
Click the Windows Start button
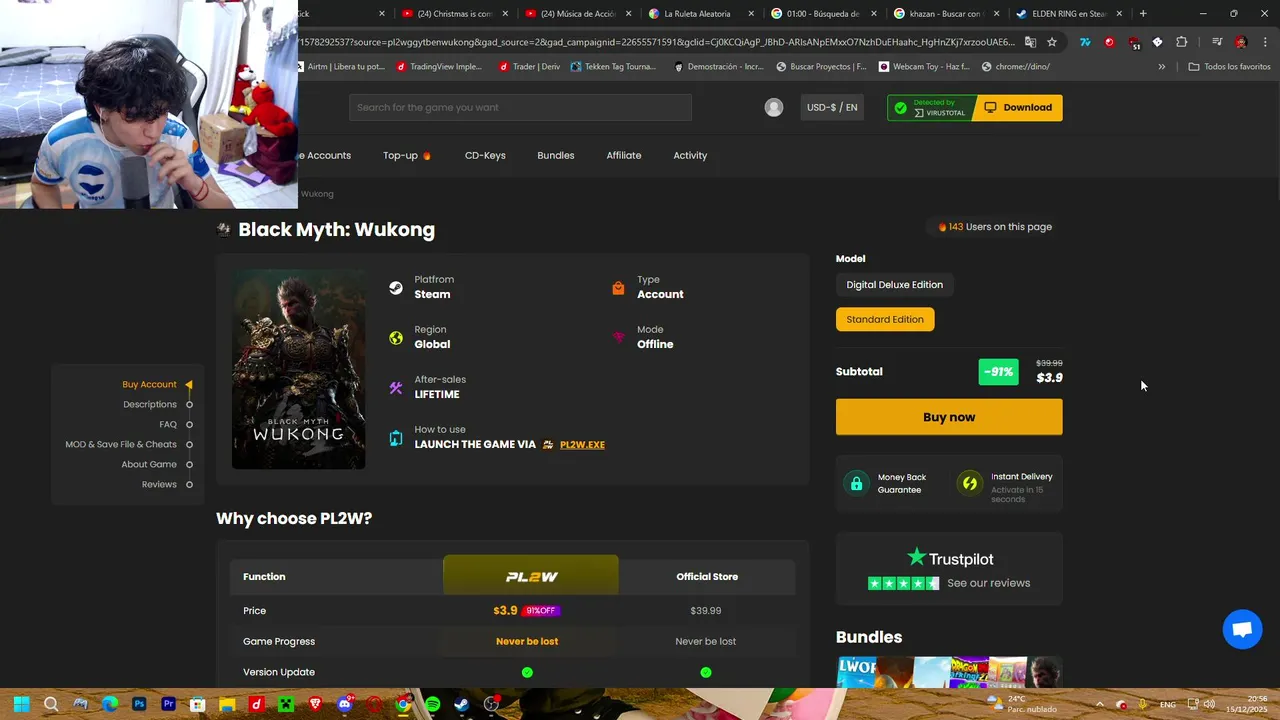click(x=22, y=704)
